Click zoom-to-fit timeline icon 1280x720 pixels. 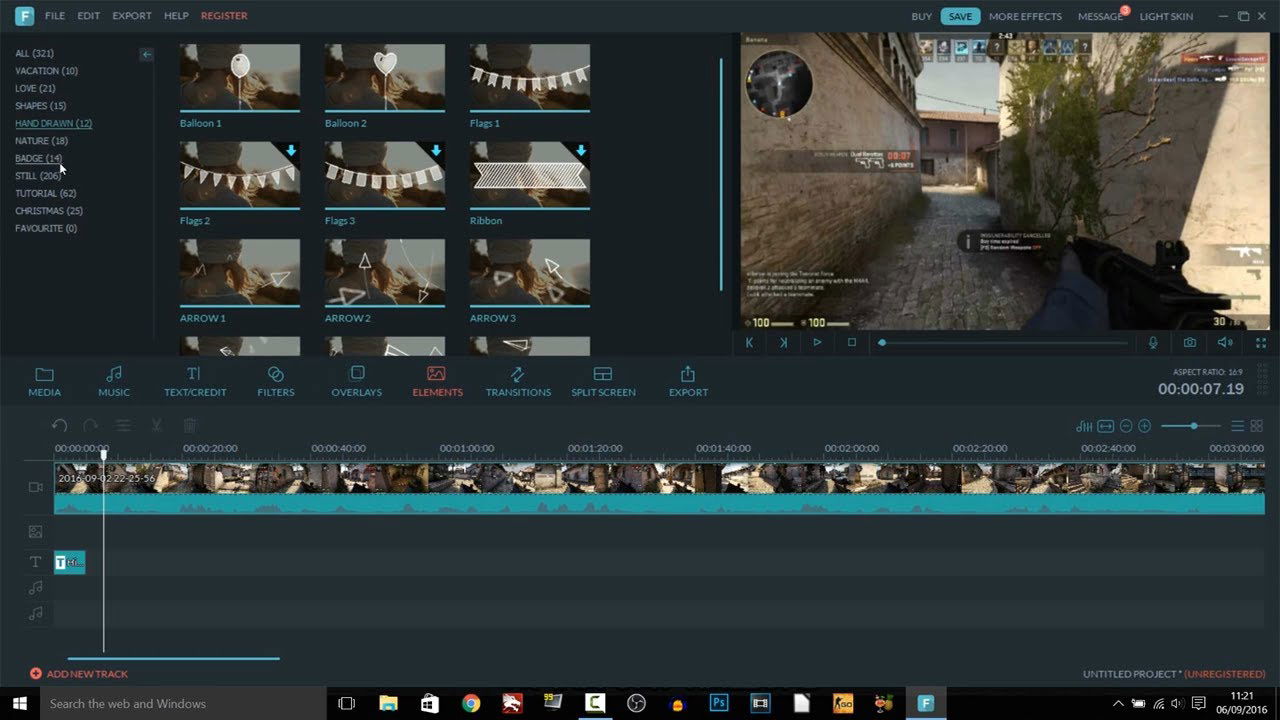pyautogui.click(x=1105, y=426)
